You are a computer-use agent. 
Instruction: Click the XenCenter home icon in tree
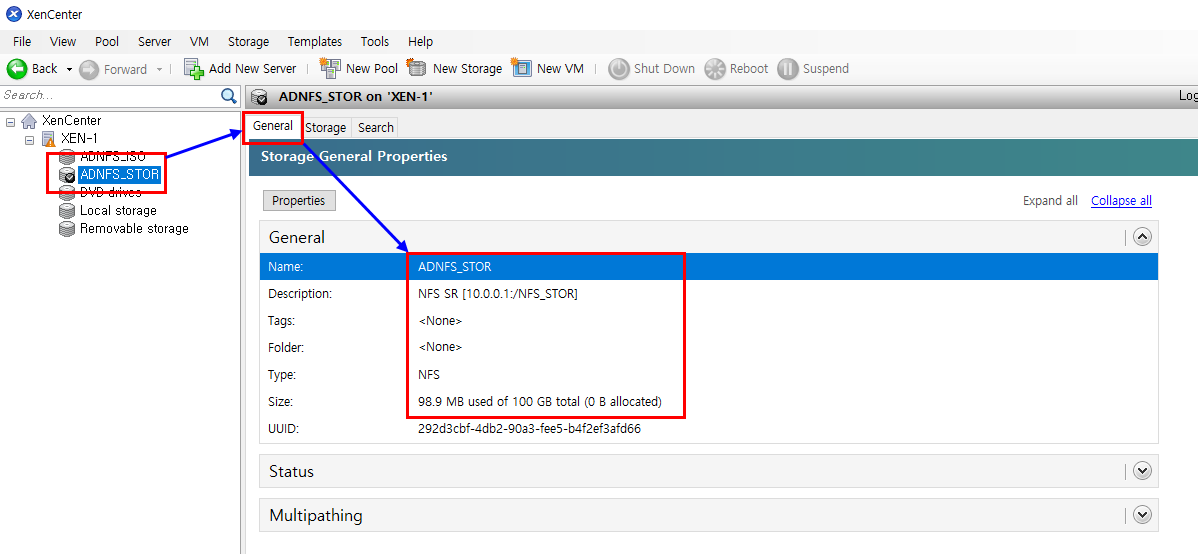pos(29,121)
